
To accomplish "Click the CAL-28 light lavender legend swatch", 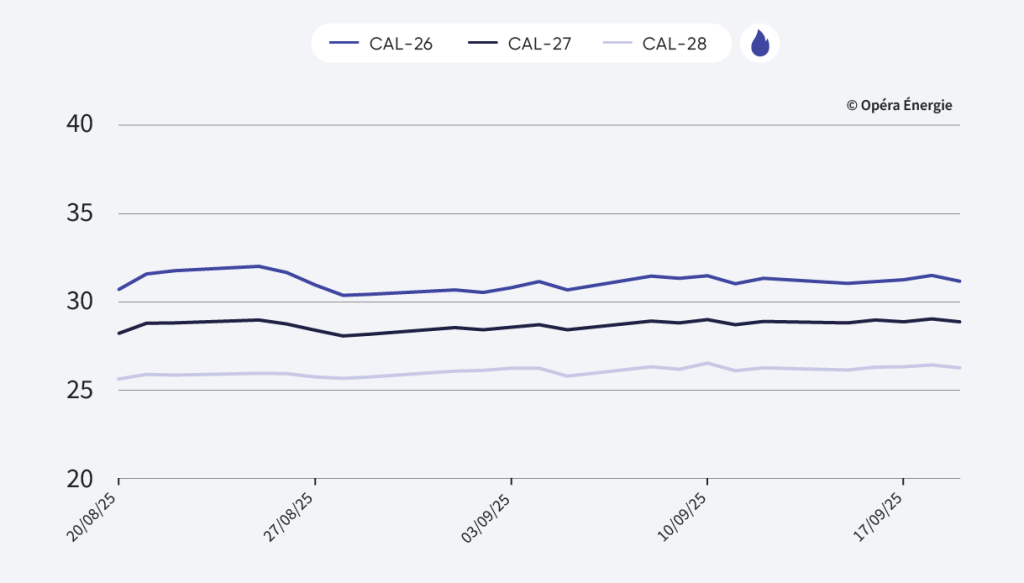I will point(618,44).
